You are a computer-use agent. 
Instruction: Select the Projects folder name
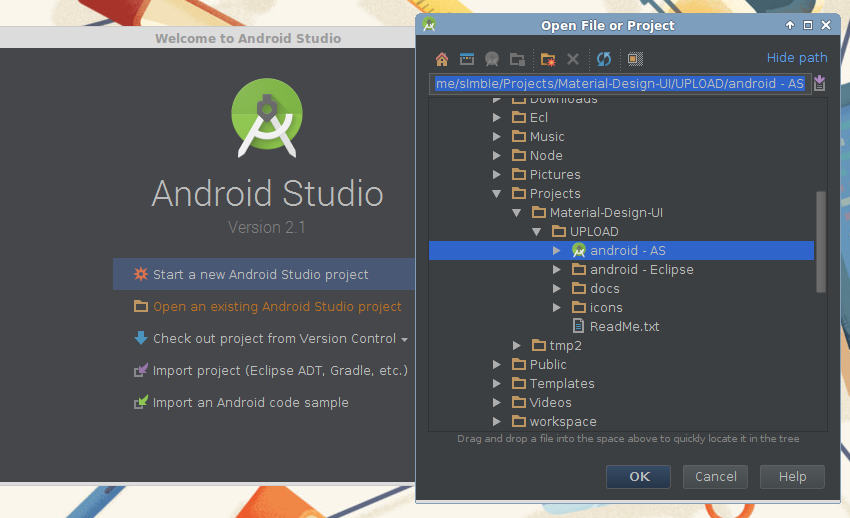[555, 193]
